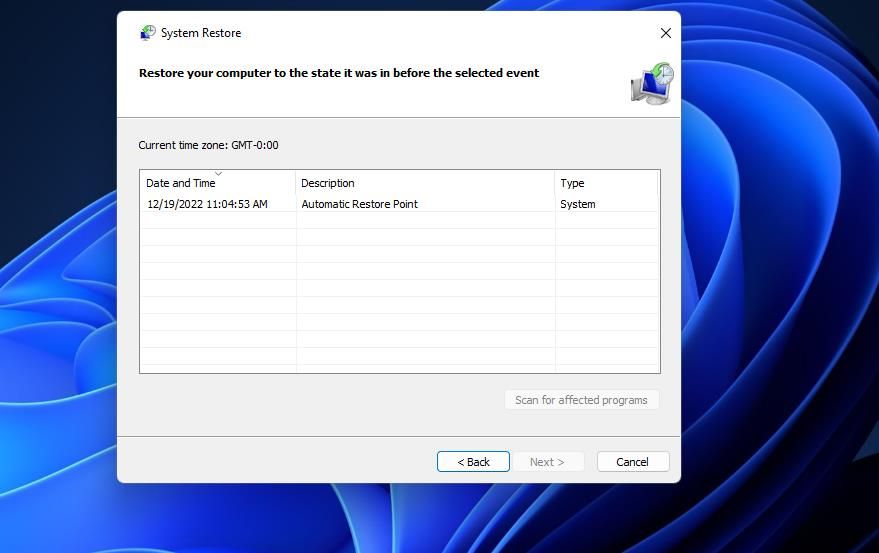
Task: Click the large System Restore monitor clock icon
Action: click(652, 84)
